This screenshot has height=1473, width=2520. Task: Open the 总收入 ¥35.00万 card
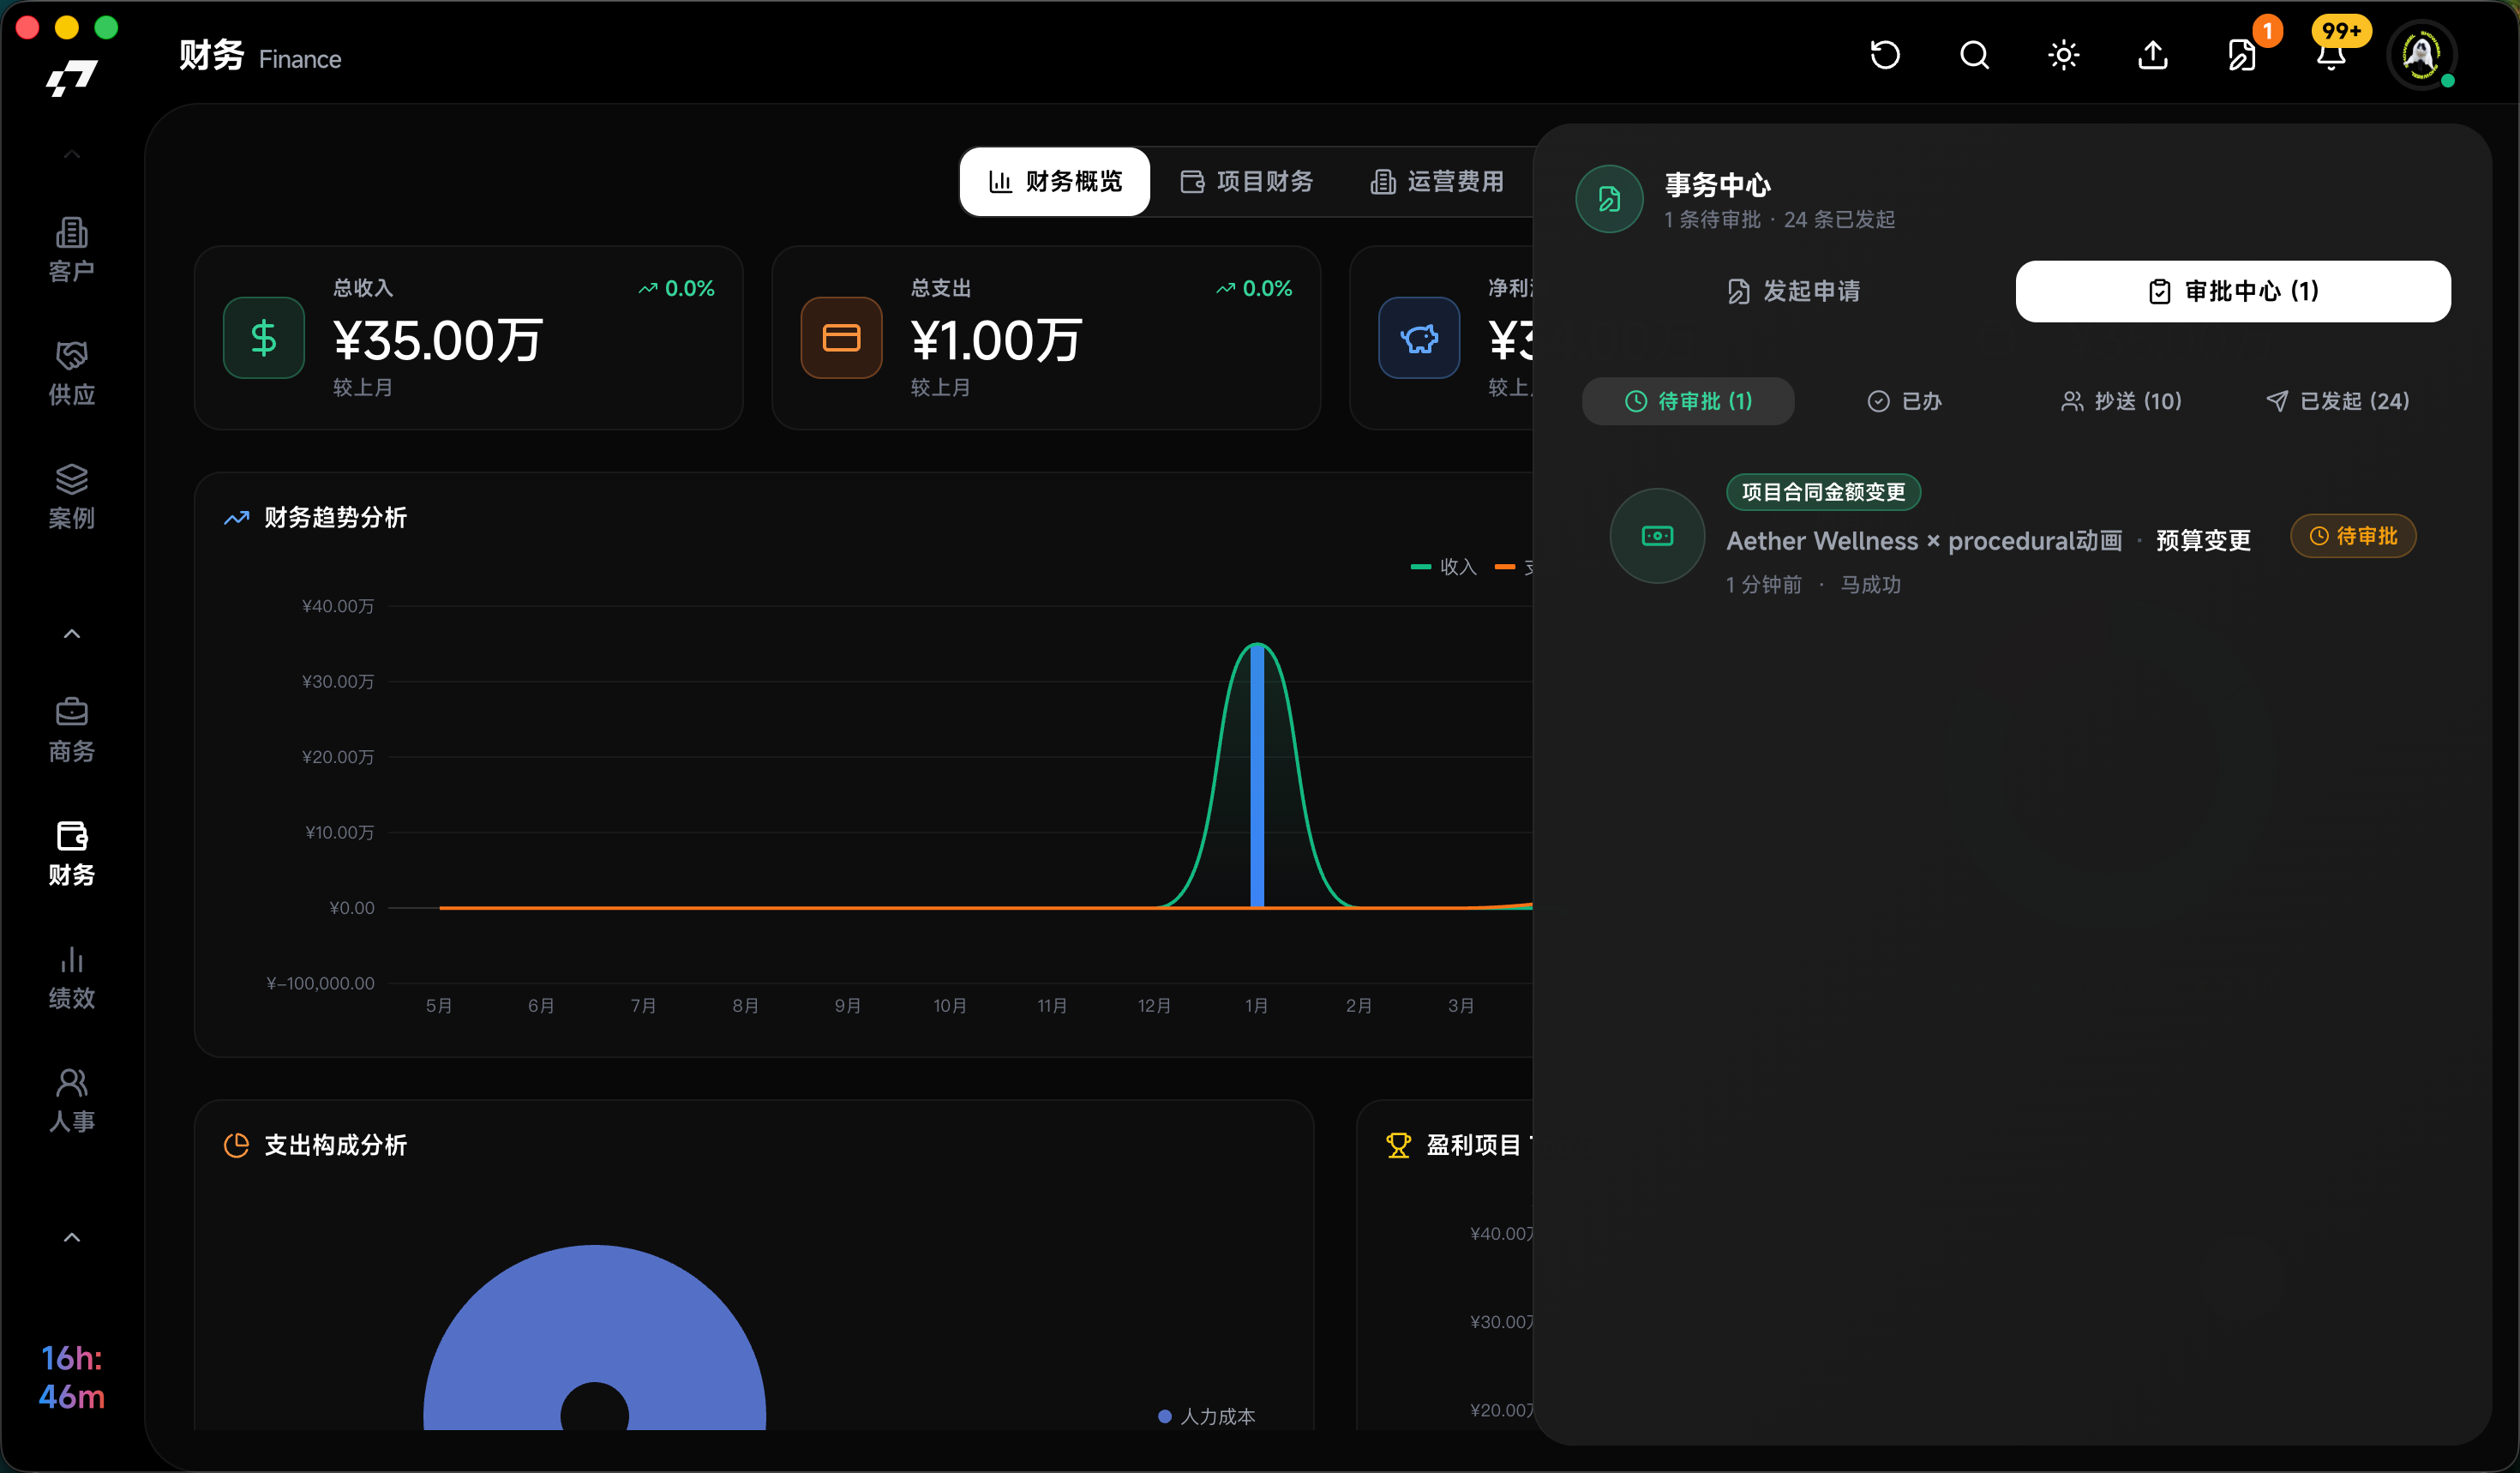pos(468,338)
